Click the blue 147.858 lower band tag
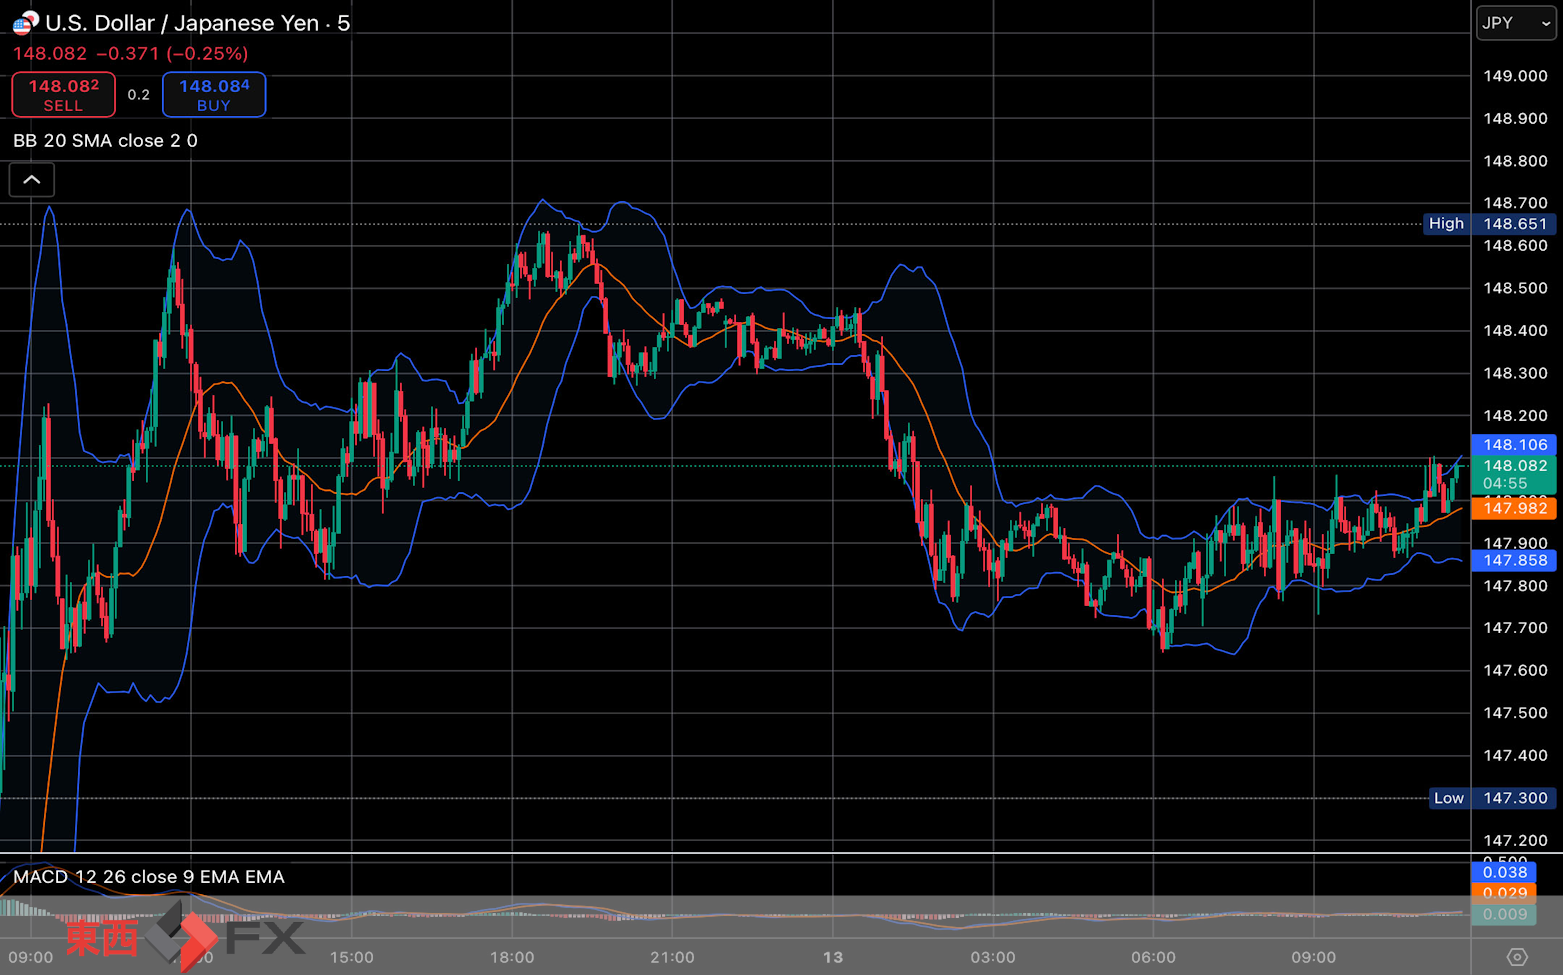This screenshot has width=1563, height=975. click(x=1514, y=560)
